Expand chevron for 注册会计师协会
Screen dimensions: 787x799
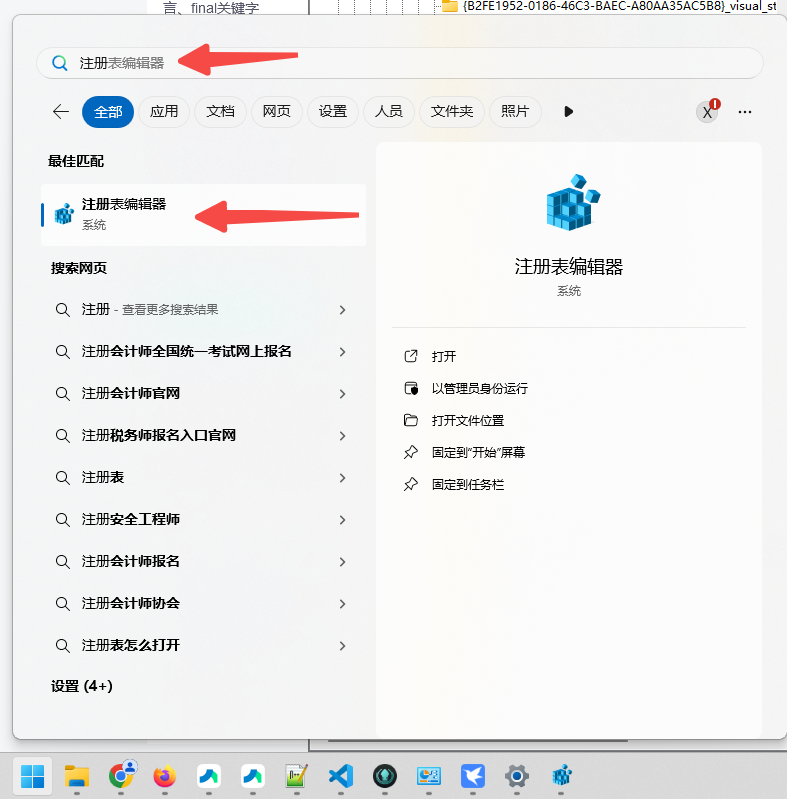click(x=343, y=604)
